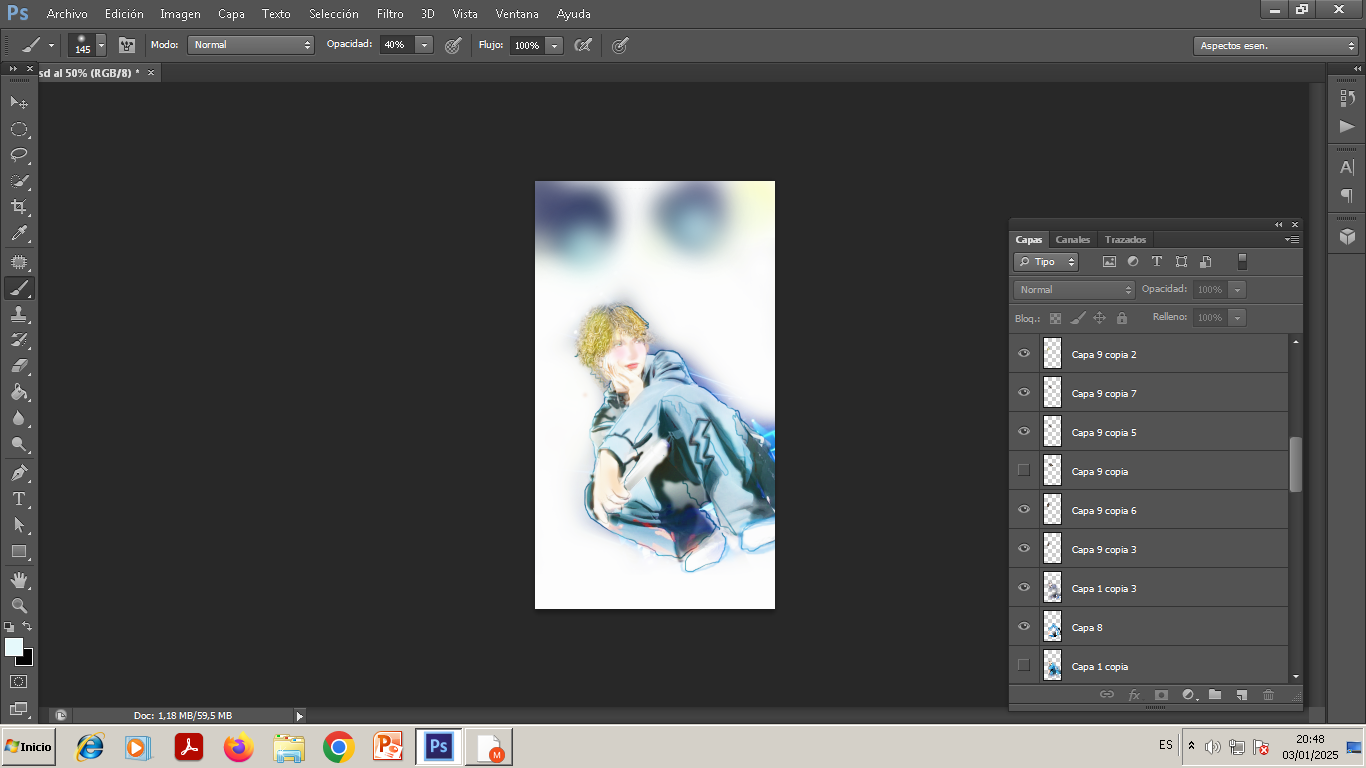Select the Blur tool
1366x768 pixels.
pos(19,418)
